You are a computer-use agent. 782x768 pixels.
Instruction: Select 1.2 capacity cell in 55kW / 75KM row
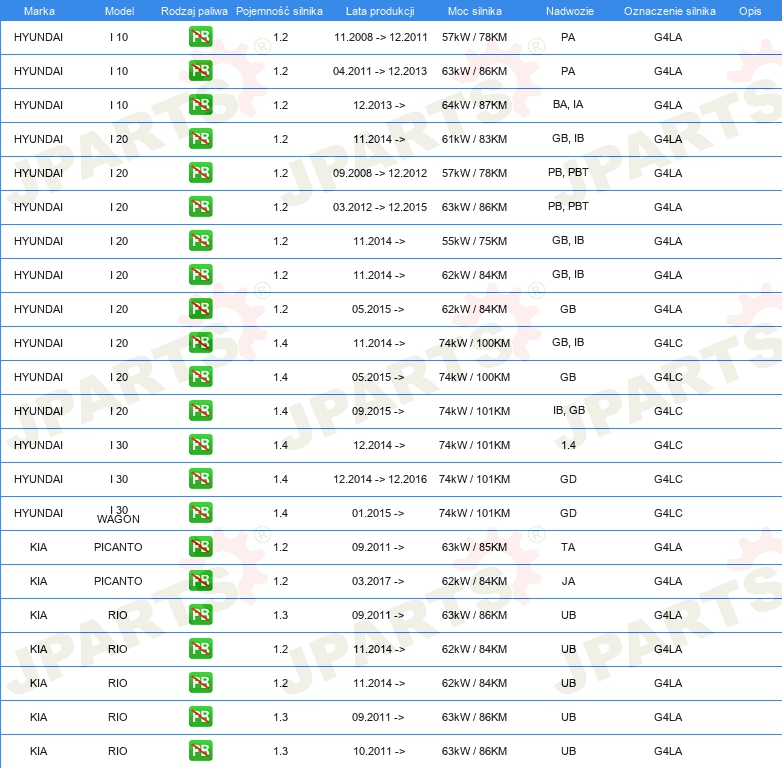click(281, 240)
